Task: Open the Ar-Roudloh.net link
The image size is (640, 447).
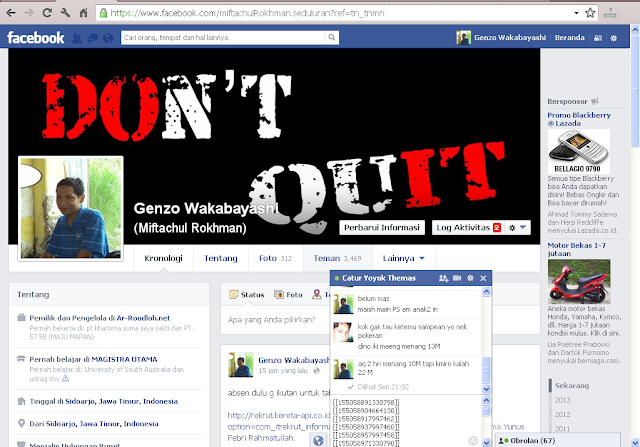Action: [x=143, y=318]
